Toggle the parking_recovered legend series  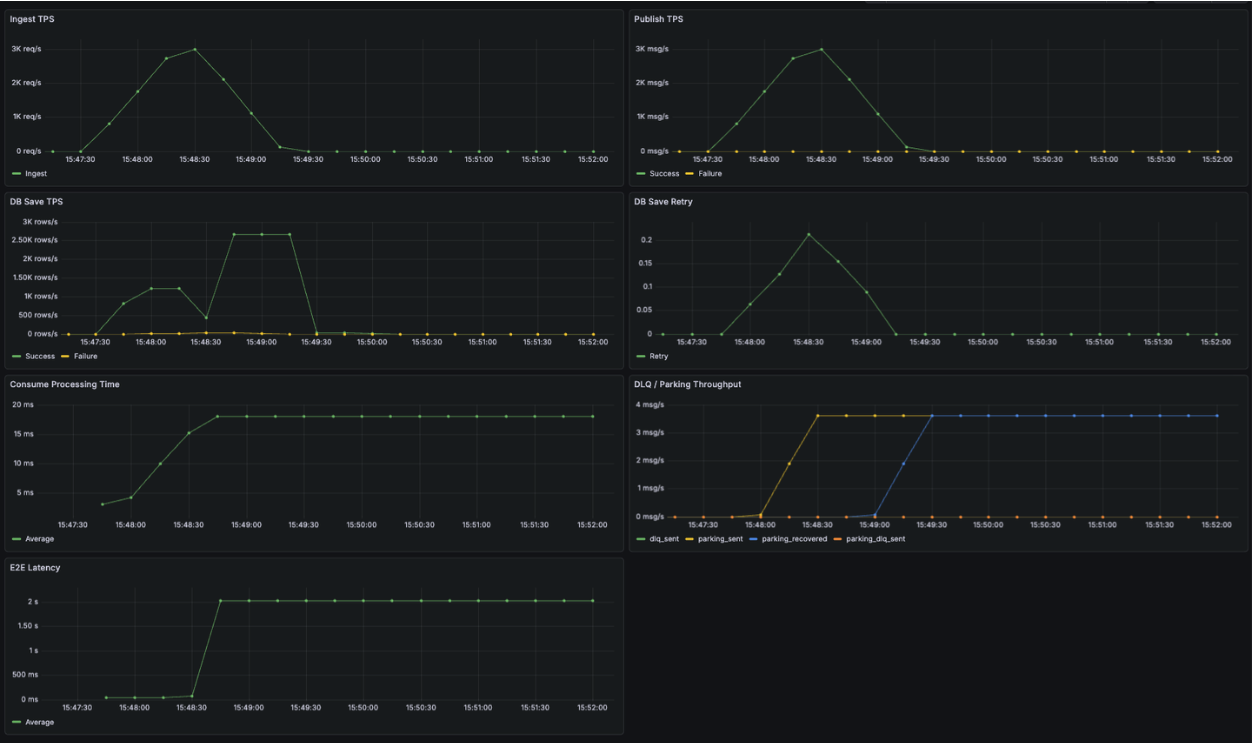pos(794,539)
